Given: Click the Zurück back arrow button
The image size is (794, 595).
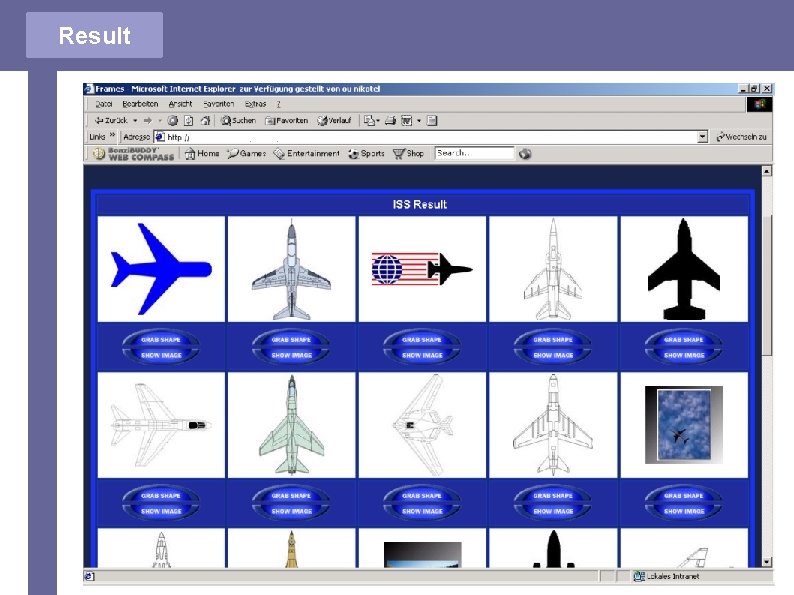Looking at the screenshot, I should click(x=111, y=121).
